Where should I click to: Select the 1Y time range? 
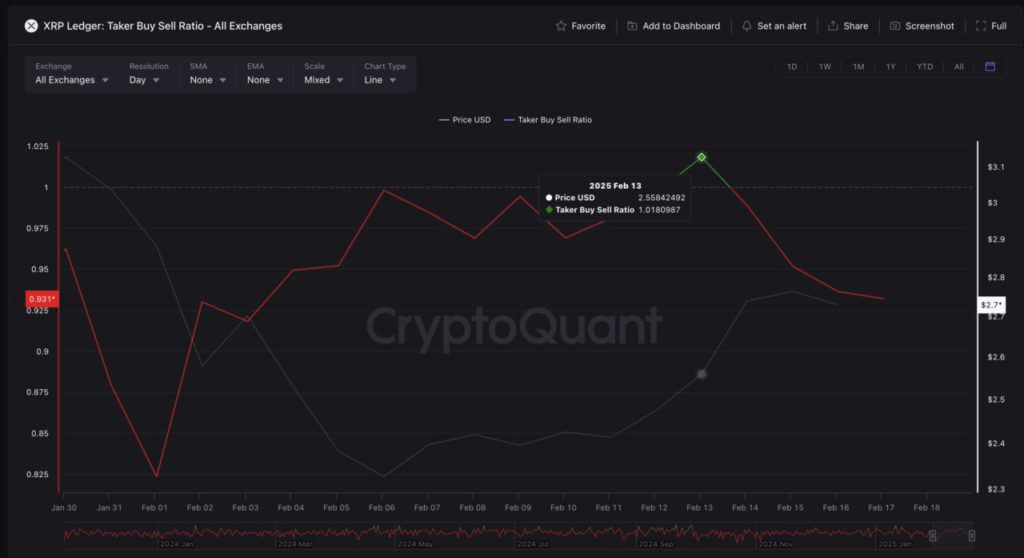tap(891, 67)
